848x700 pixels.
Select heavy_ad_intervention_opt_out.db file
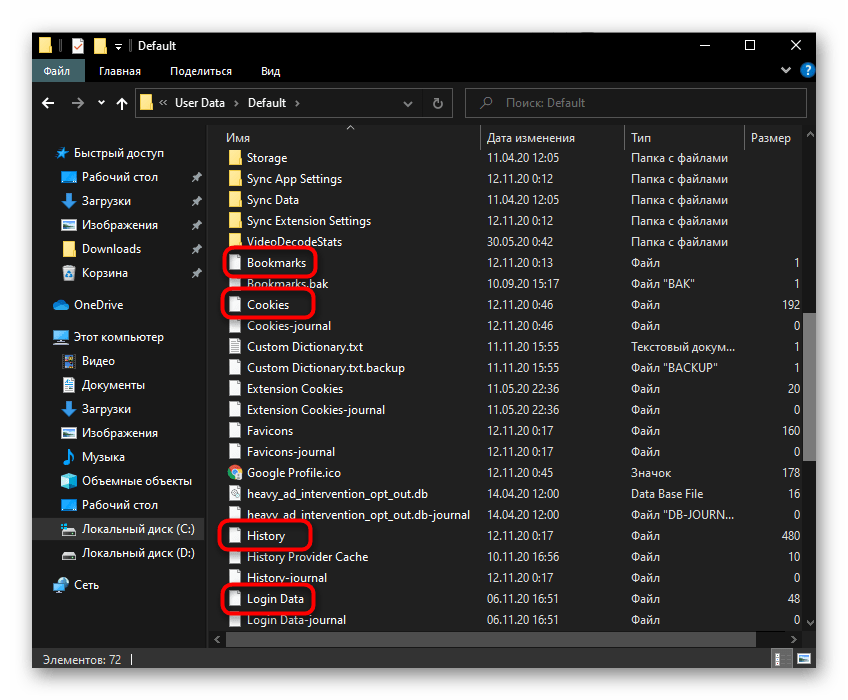pyautogui.click(x=337, y=494)
